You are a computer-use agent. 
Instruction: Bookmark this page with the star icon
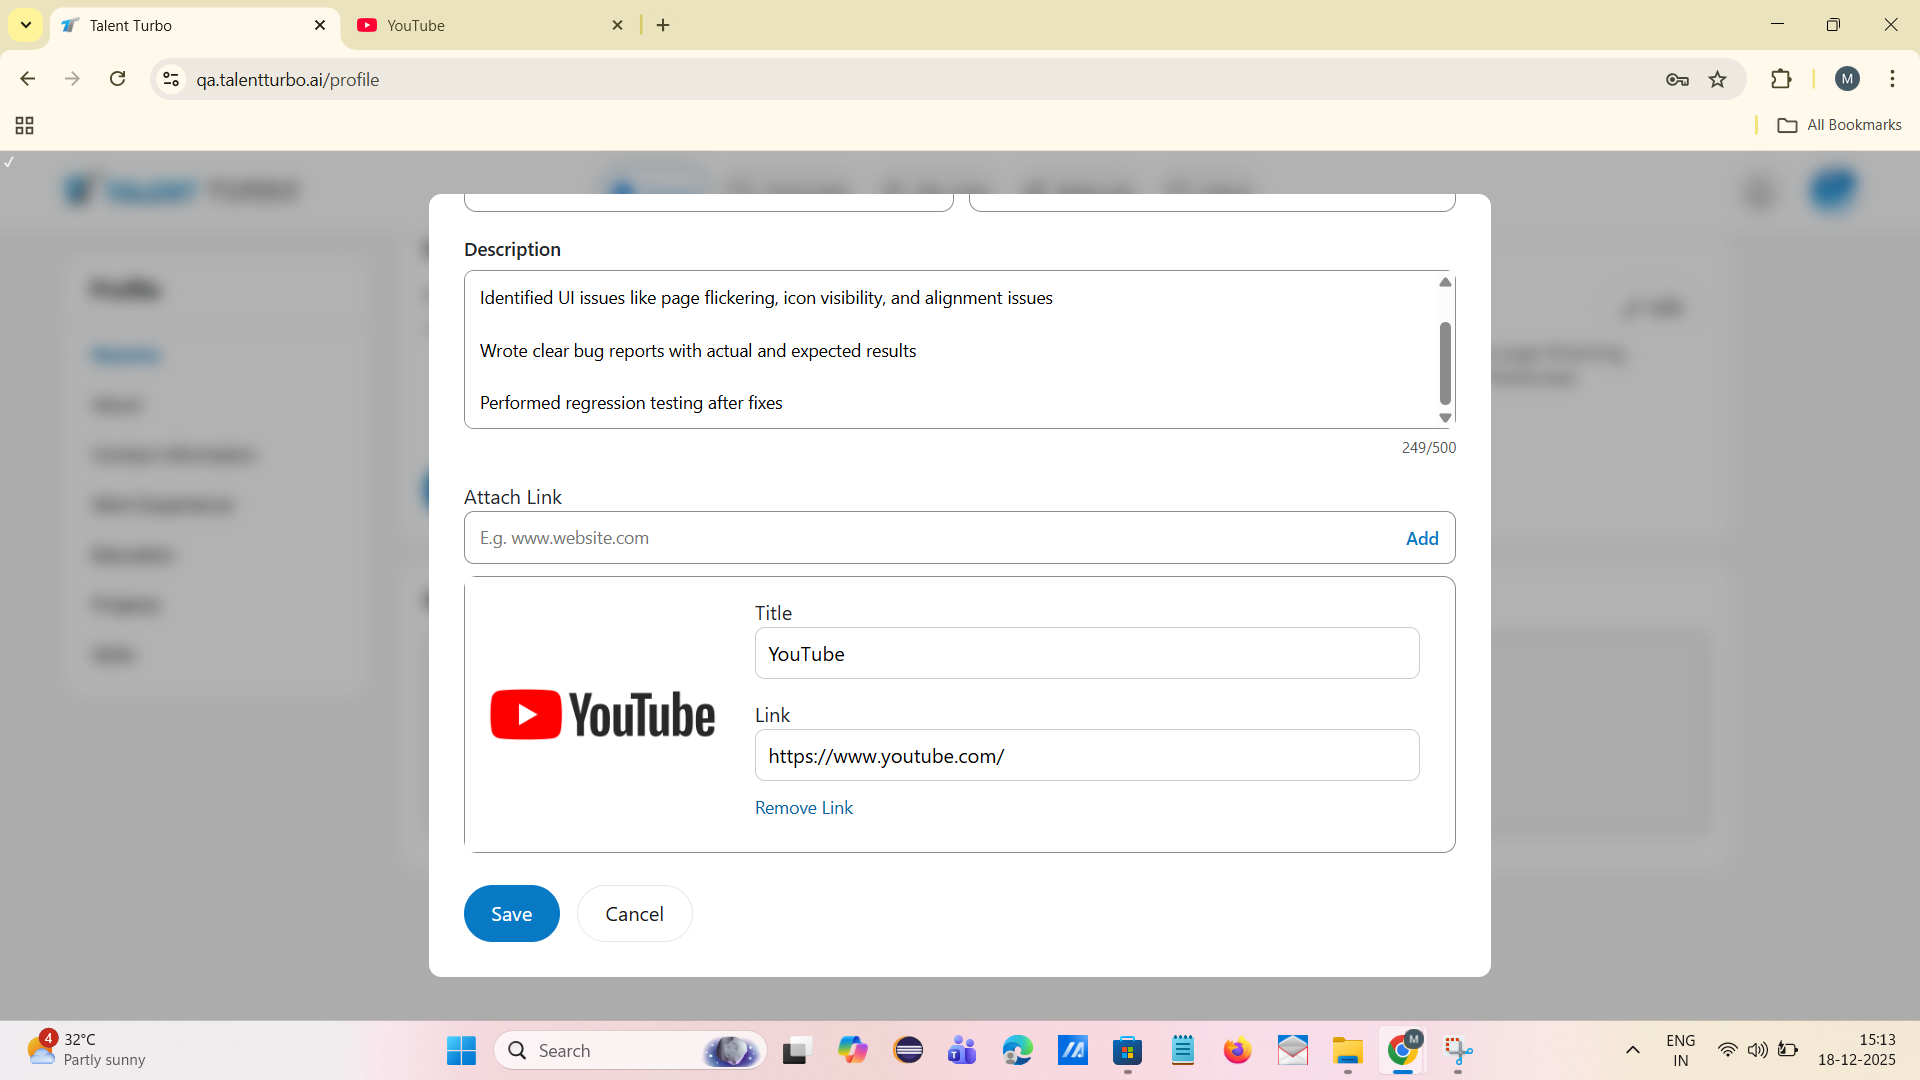[1718, 80]
